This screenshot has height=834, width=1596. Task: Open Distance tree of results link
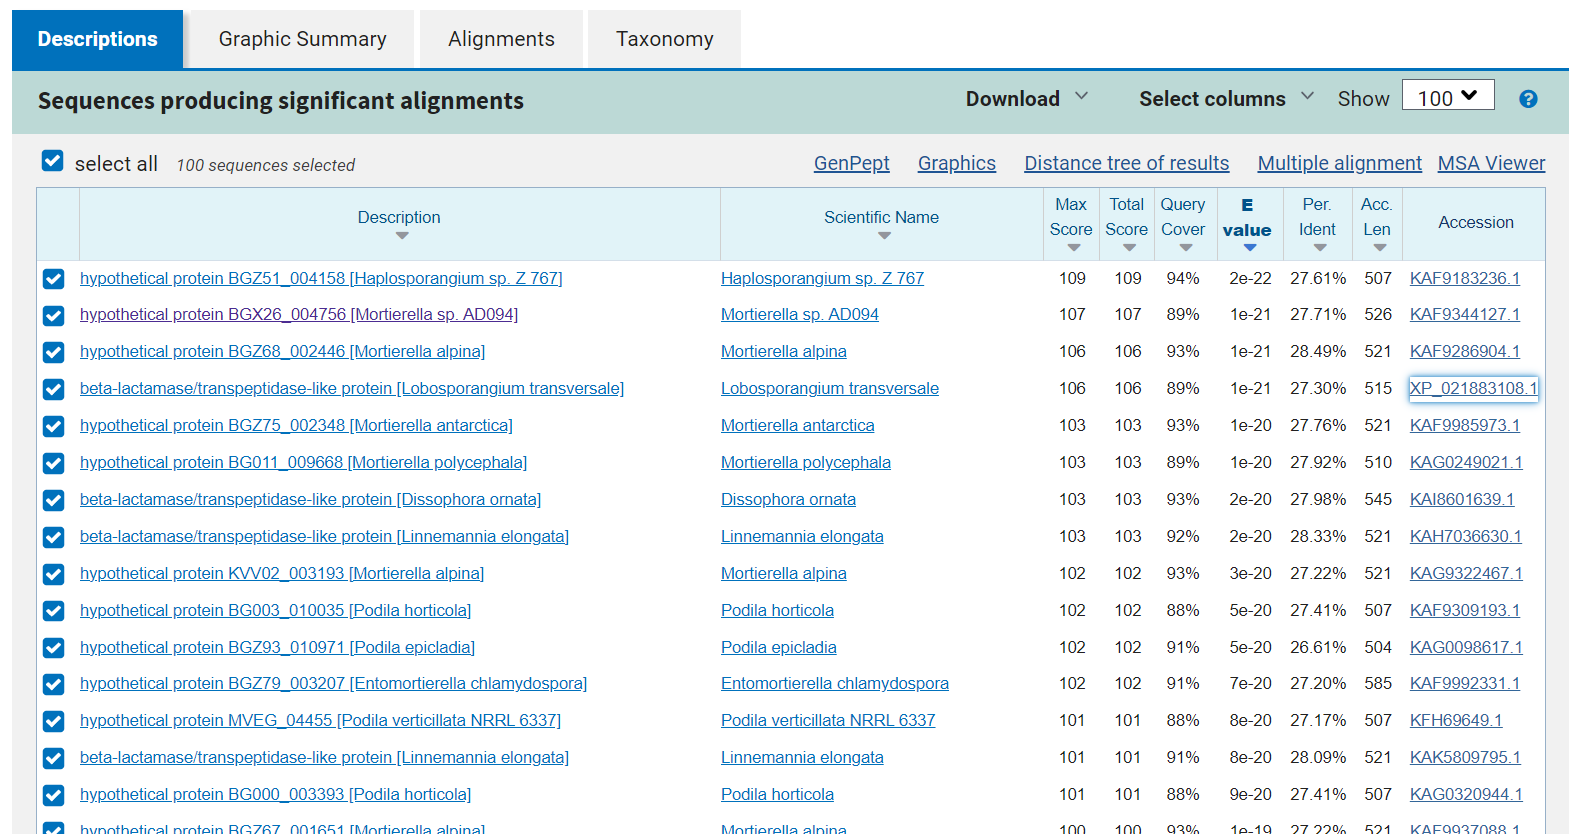pos(1126,163)
